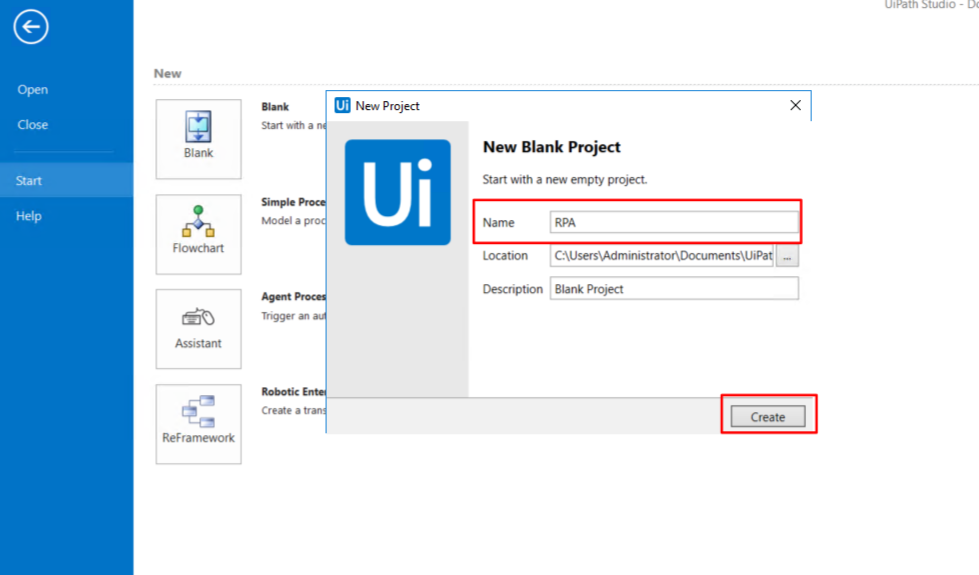979x575 pixels.
Task: Click the UiPath icon in dialog title bar
Action: pos(342,106)
